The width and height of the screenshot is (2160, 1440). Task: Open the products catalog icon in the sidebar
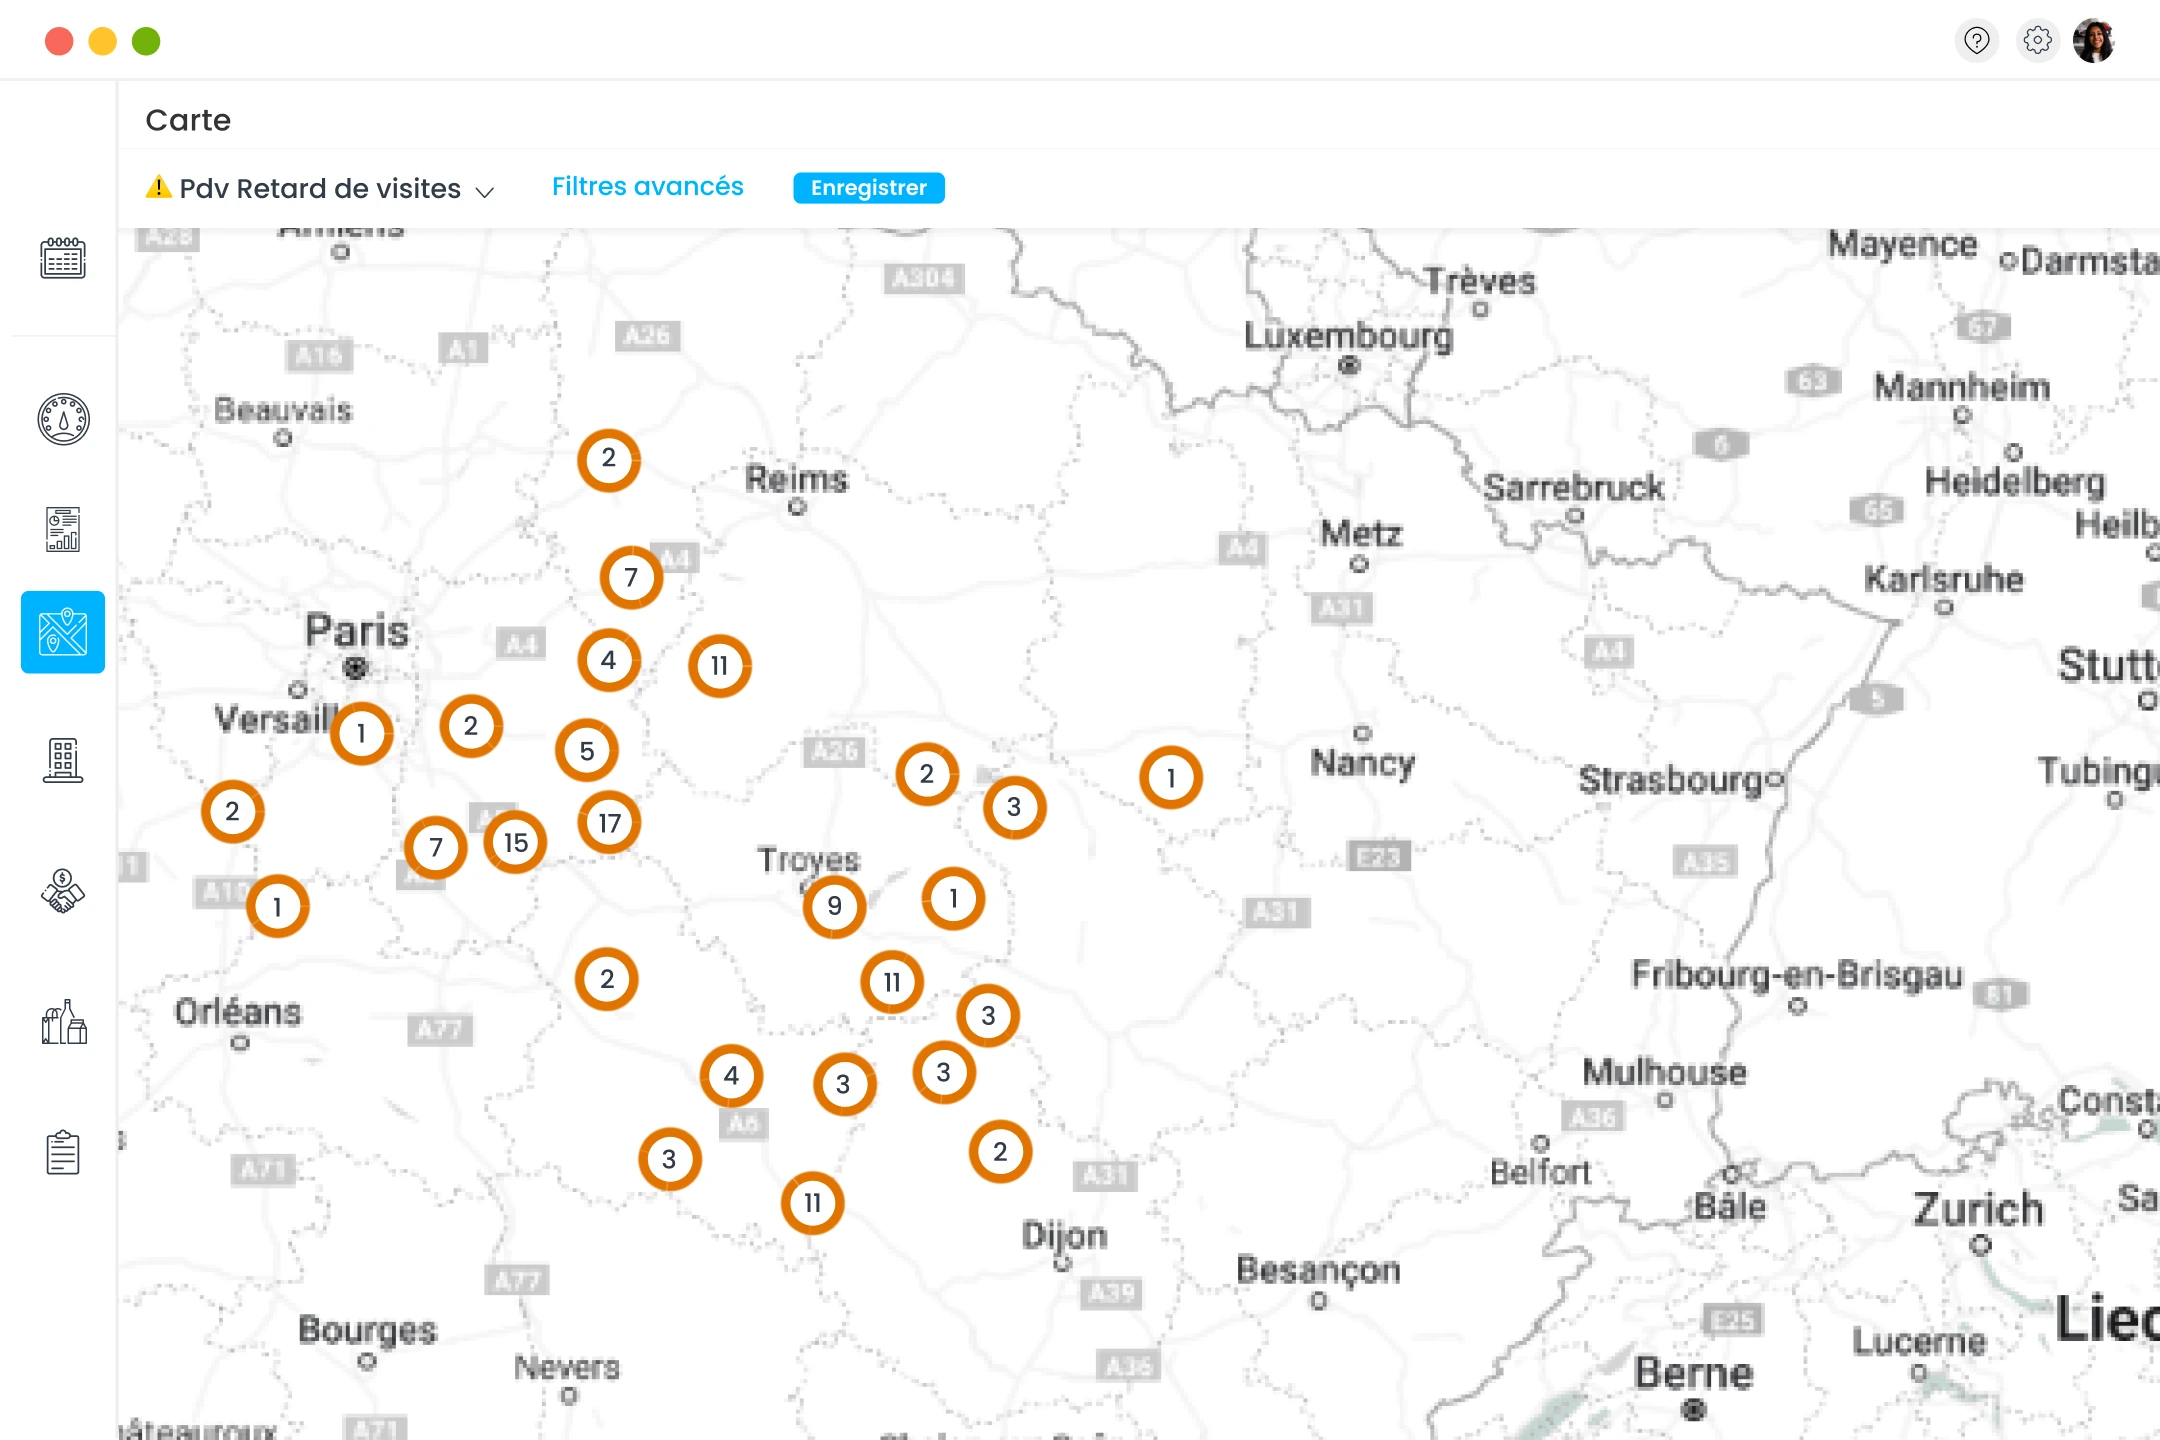62,1022
